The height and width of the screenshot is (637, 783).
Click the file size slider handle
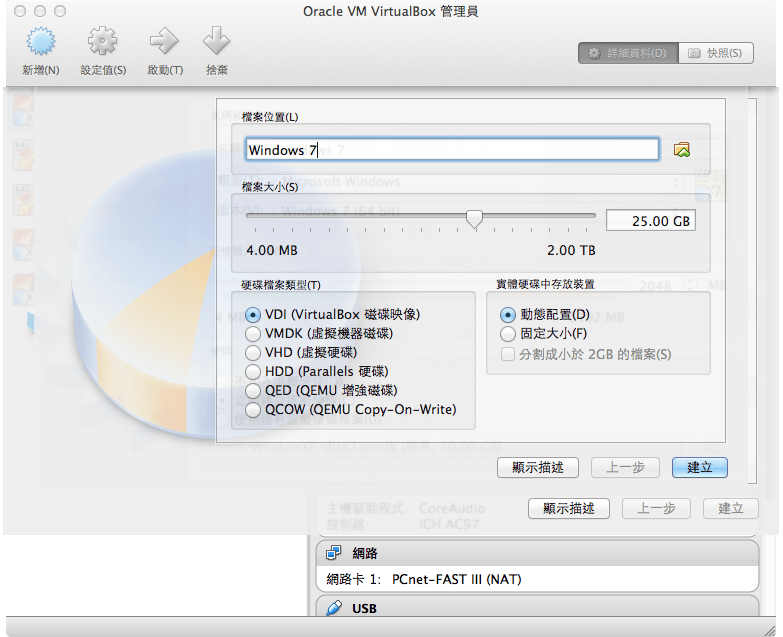(x=474, y=218)
